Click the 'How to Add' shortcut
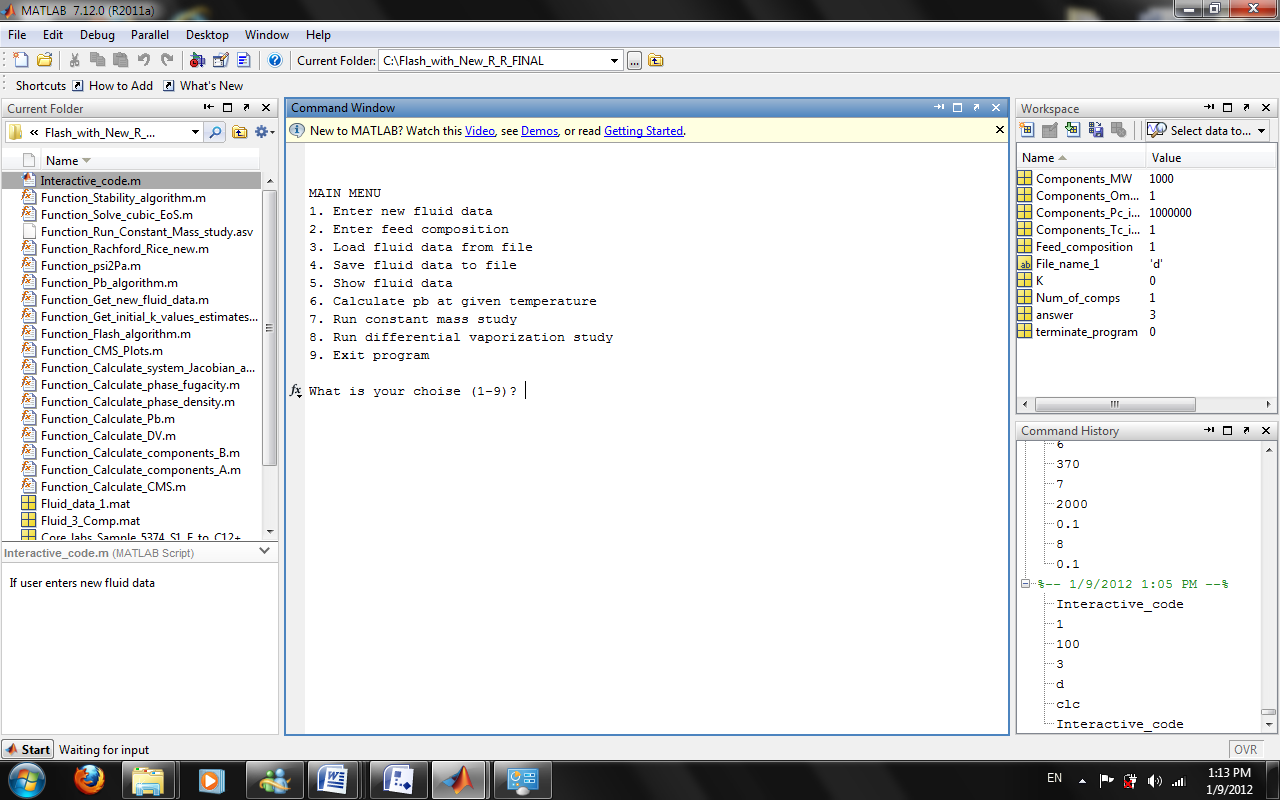The width and height of the screenshot is (1280, 800). tap(112, 86)
